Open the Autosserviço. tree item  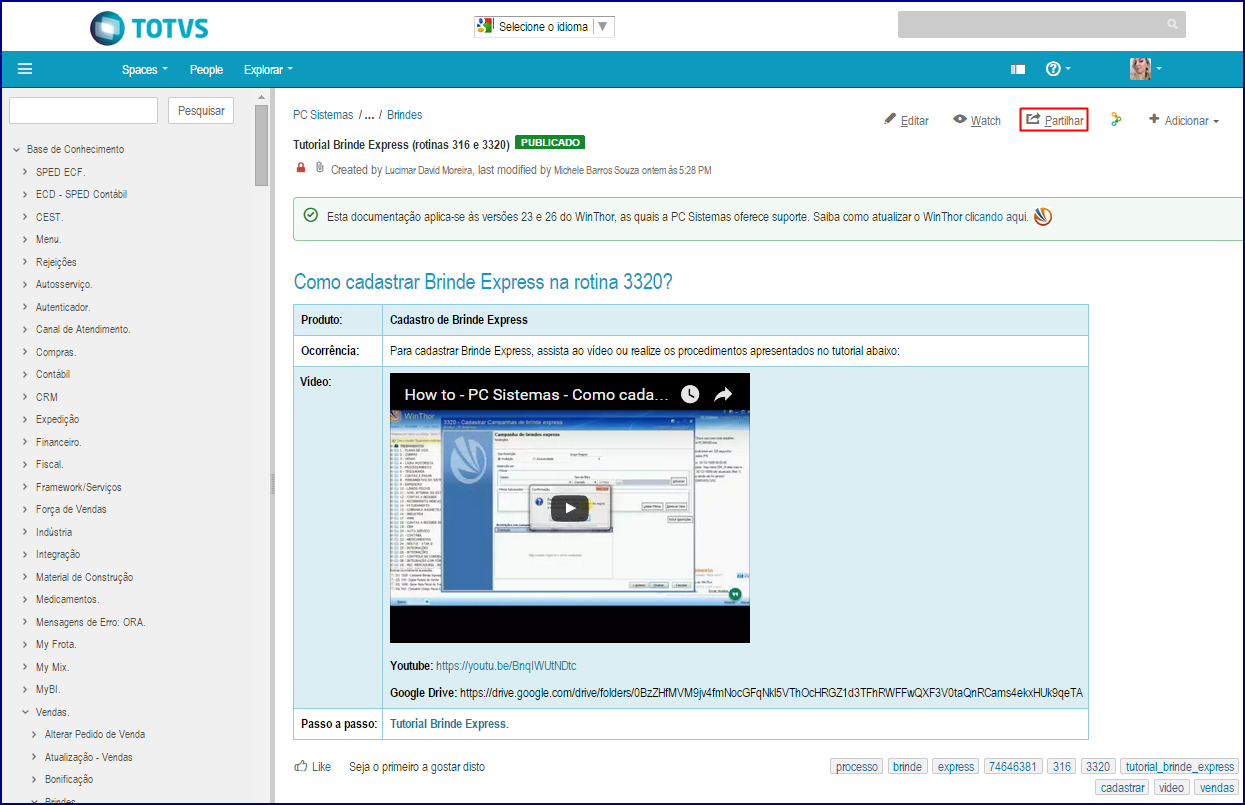click(64, 284)
